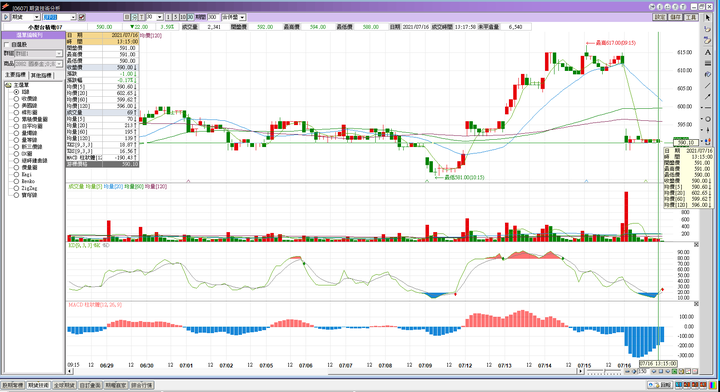
Task: Toggle the red-check checkbox in top toolbar
Action: pos(82,17)
